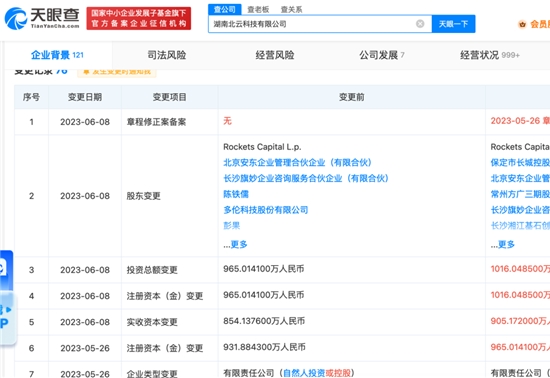
Task: Click the TianYanCha logo
Action: click(x=42, y=18)
